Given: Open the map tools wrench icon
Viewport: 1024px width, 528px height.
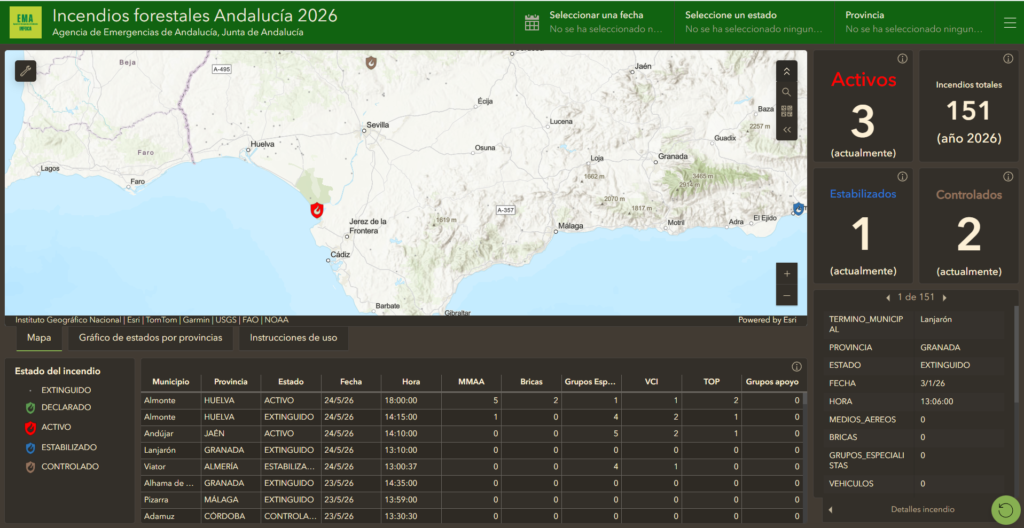Looking at the screenshot, I should [25, 71].
